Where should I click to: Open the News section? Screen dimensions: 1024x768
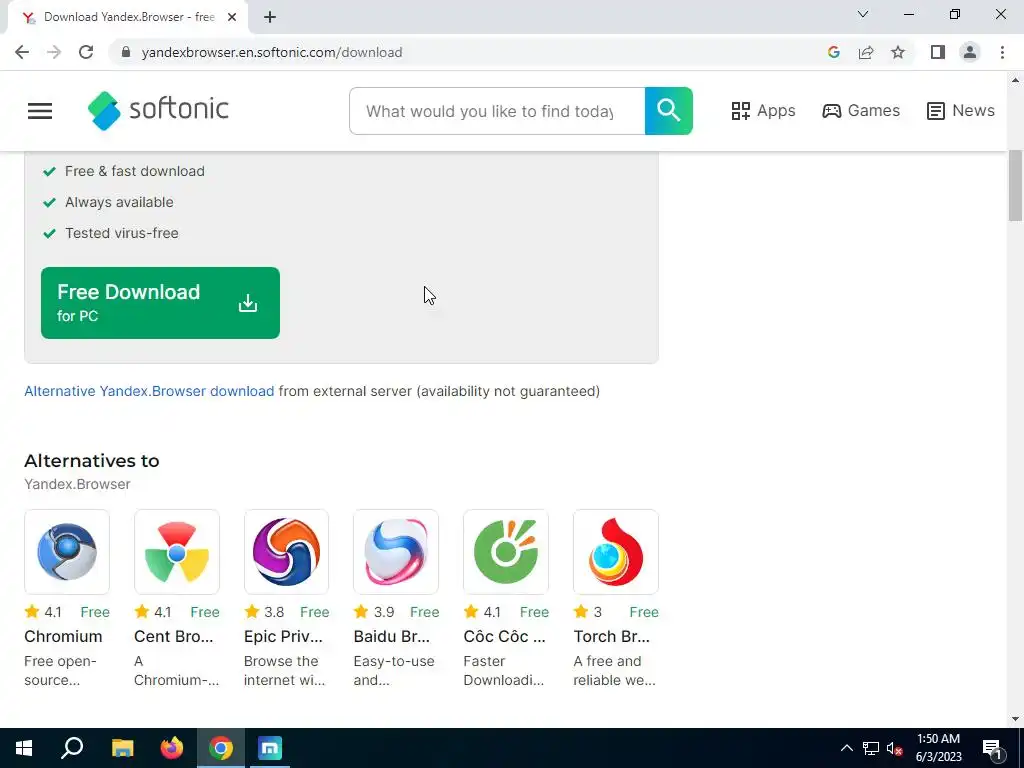[961, 111]
